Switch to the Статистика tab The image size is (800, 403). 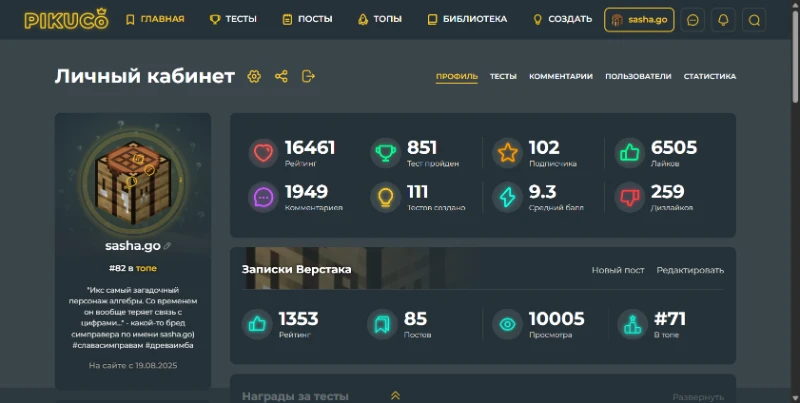coord(710,77)
